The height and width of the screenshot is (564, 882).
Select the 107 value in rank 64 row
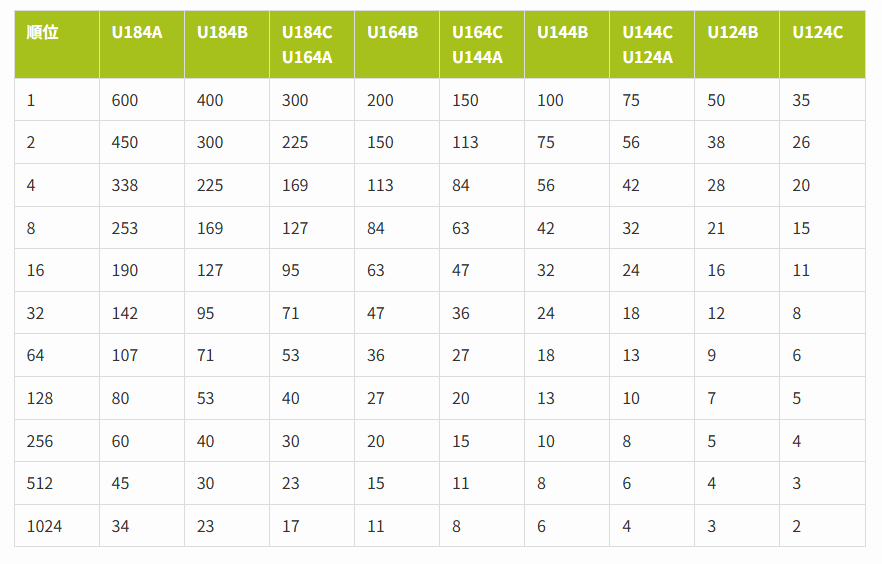coord(125,355)
